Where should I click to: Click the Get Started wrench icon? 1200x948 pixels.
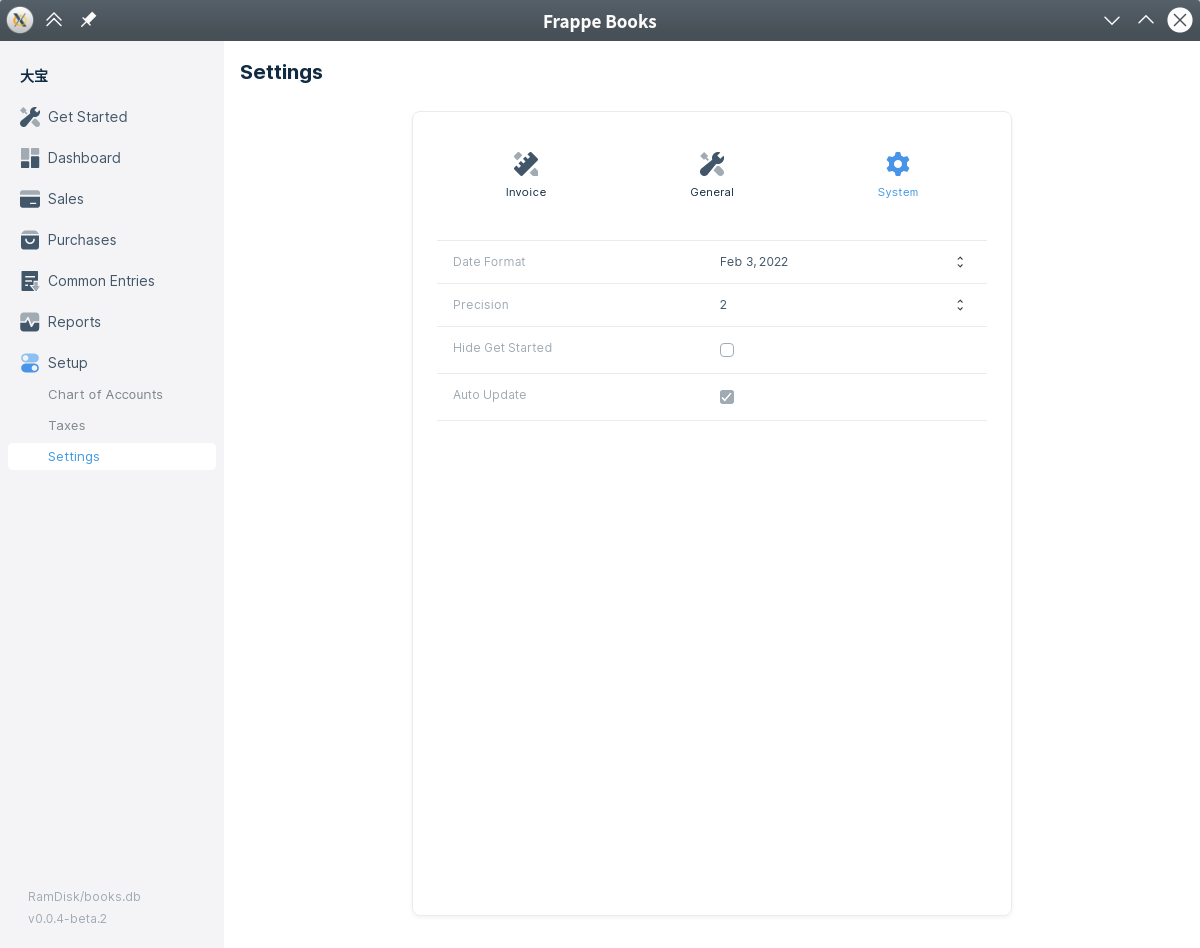click(x=30, y=117)
